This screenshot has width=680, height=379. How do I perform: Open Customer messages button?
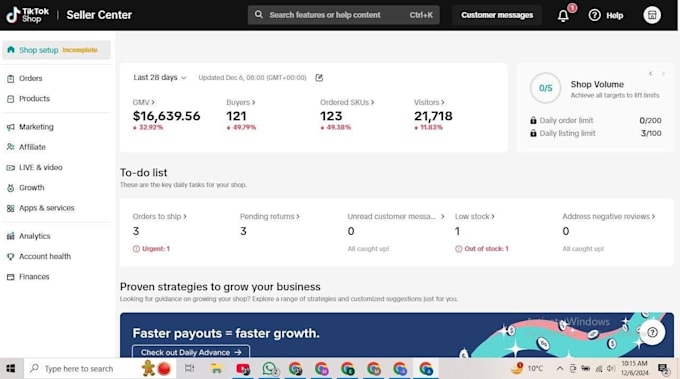[x=497, y=15]
